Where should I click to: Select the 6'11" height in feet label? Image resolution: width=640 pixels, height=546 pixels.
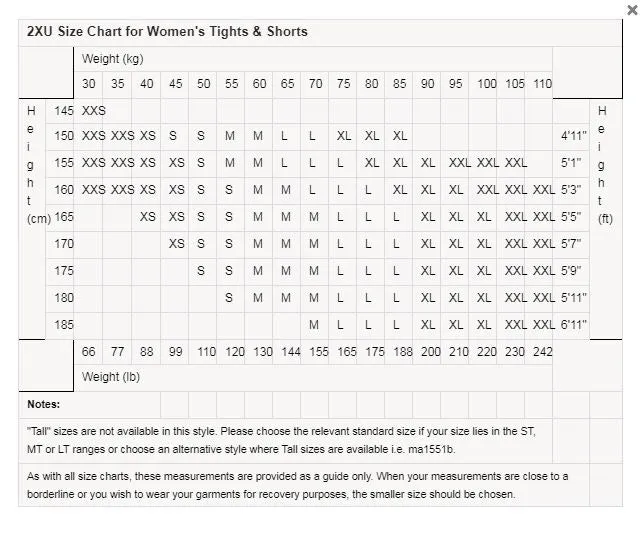574,324
